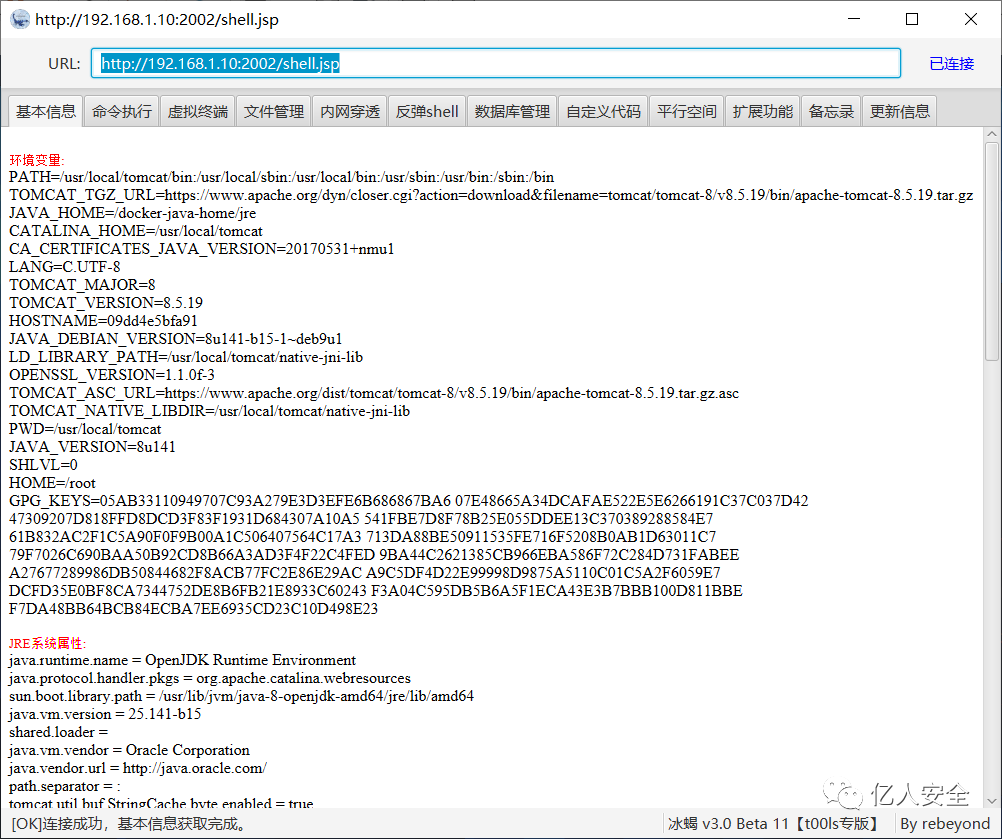Click the status message 连接成功 in status bar
This screenshot has width=1002, height=839.
click(130, 824)
